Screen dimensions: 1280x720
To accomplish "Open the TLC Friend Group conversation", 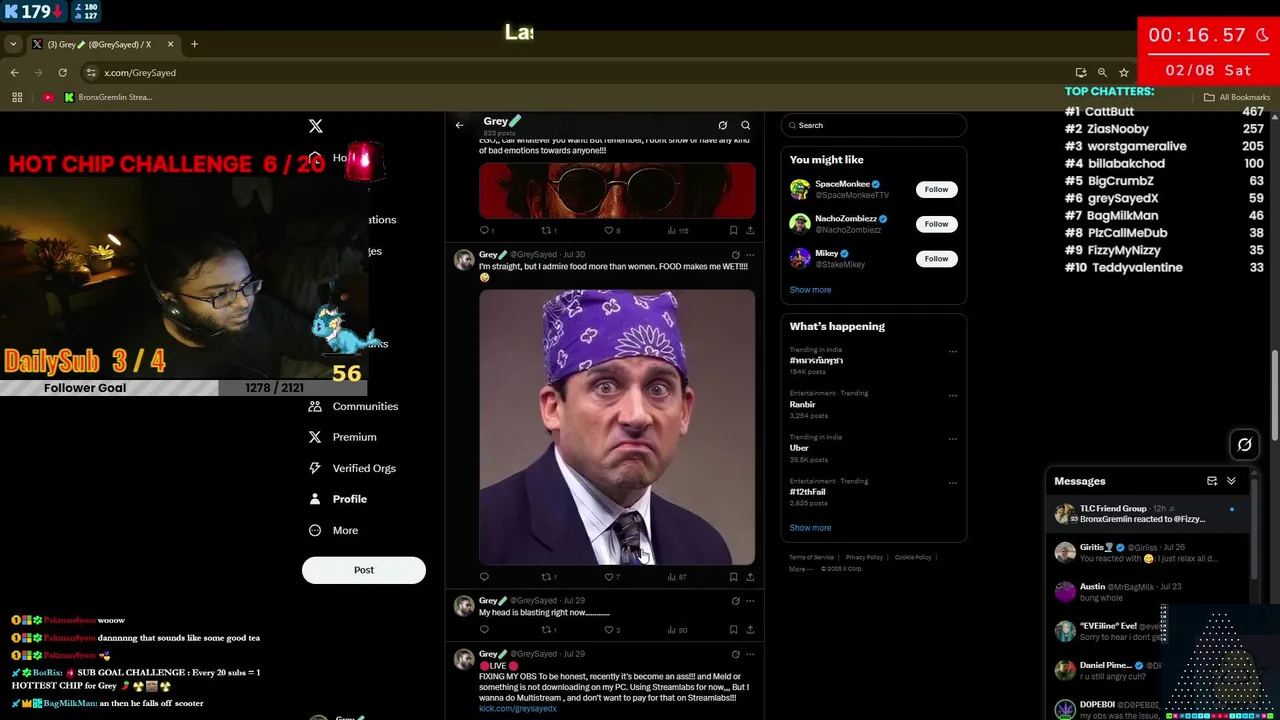I will point(1150,514).
